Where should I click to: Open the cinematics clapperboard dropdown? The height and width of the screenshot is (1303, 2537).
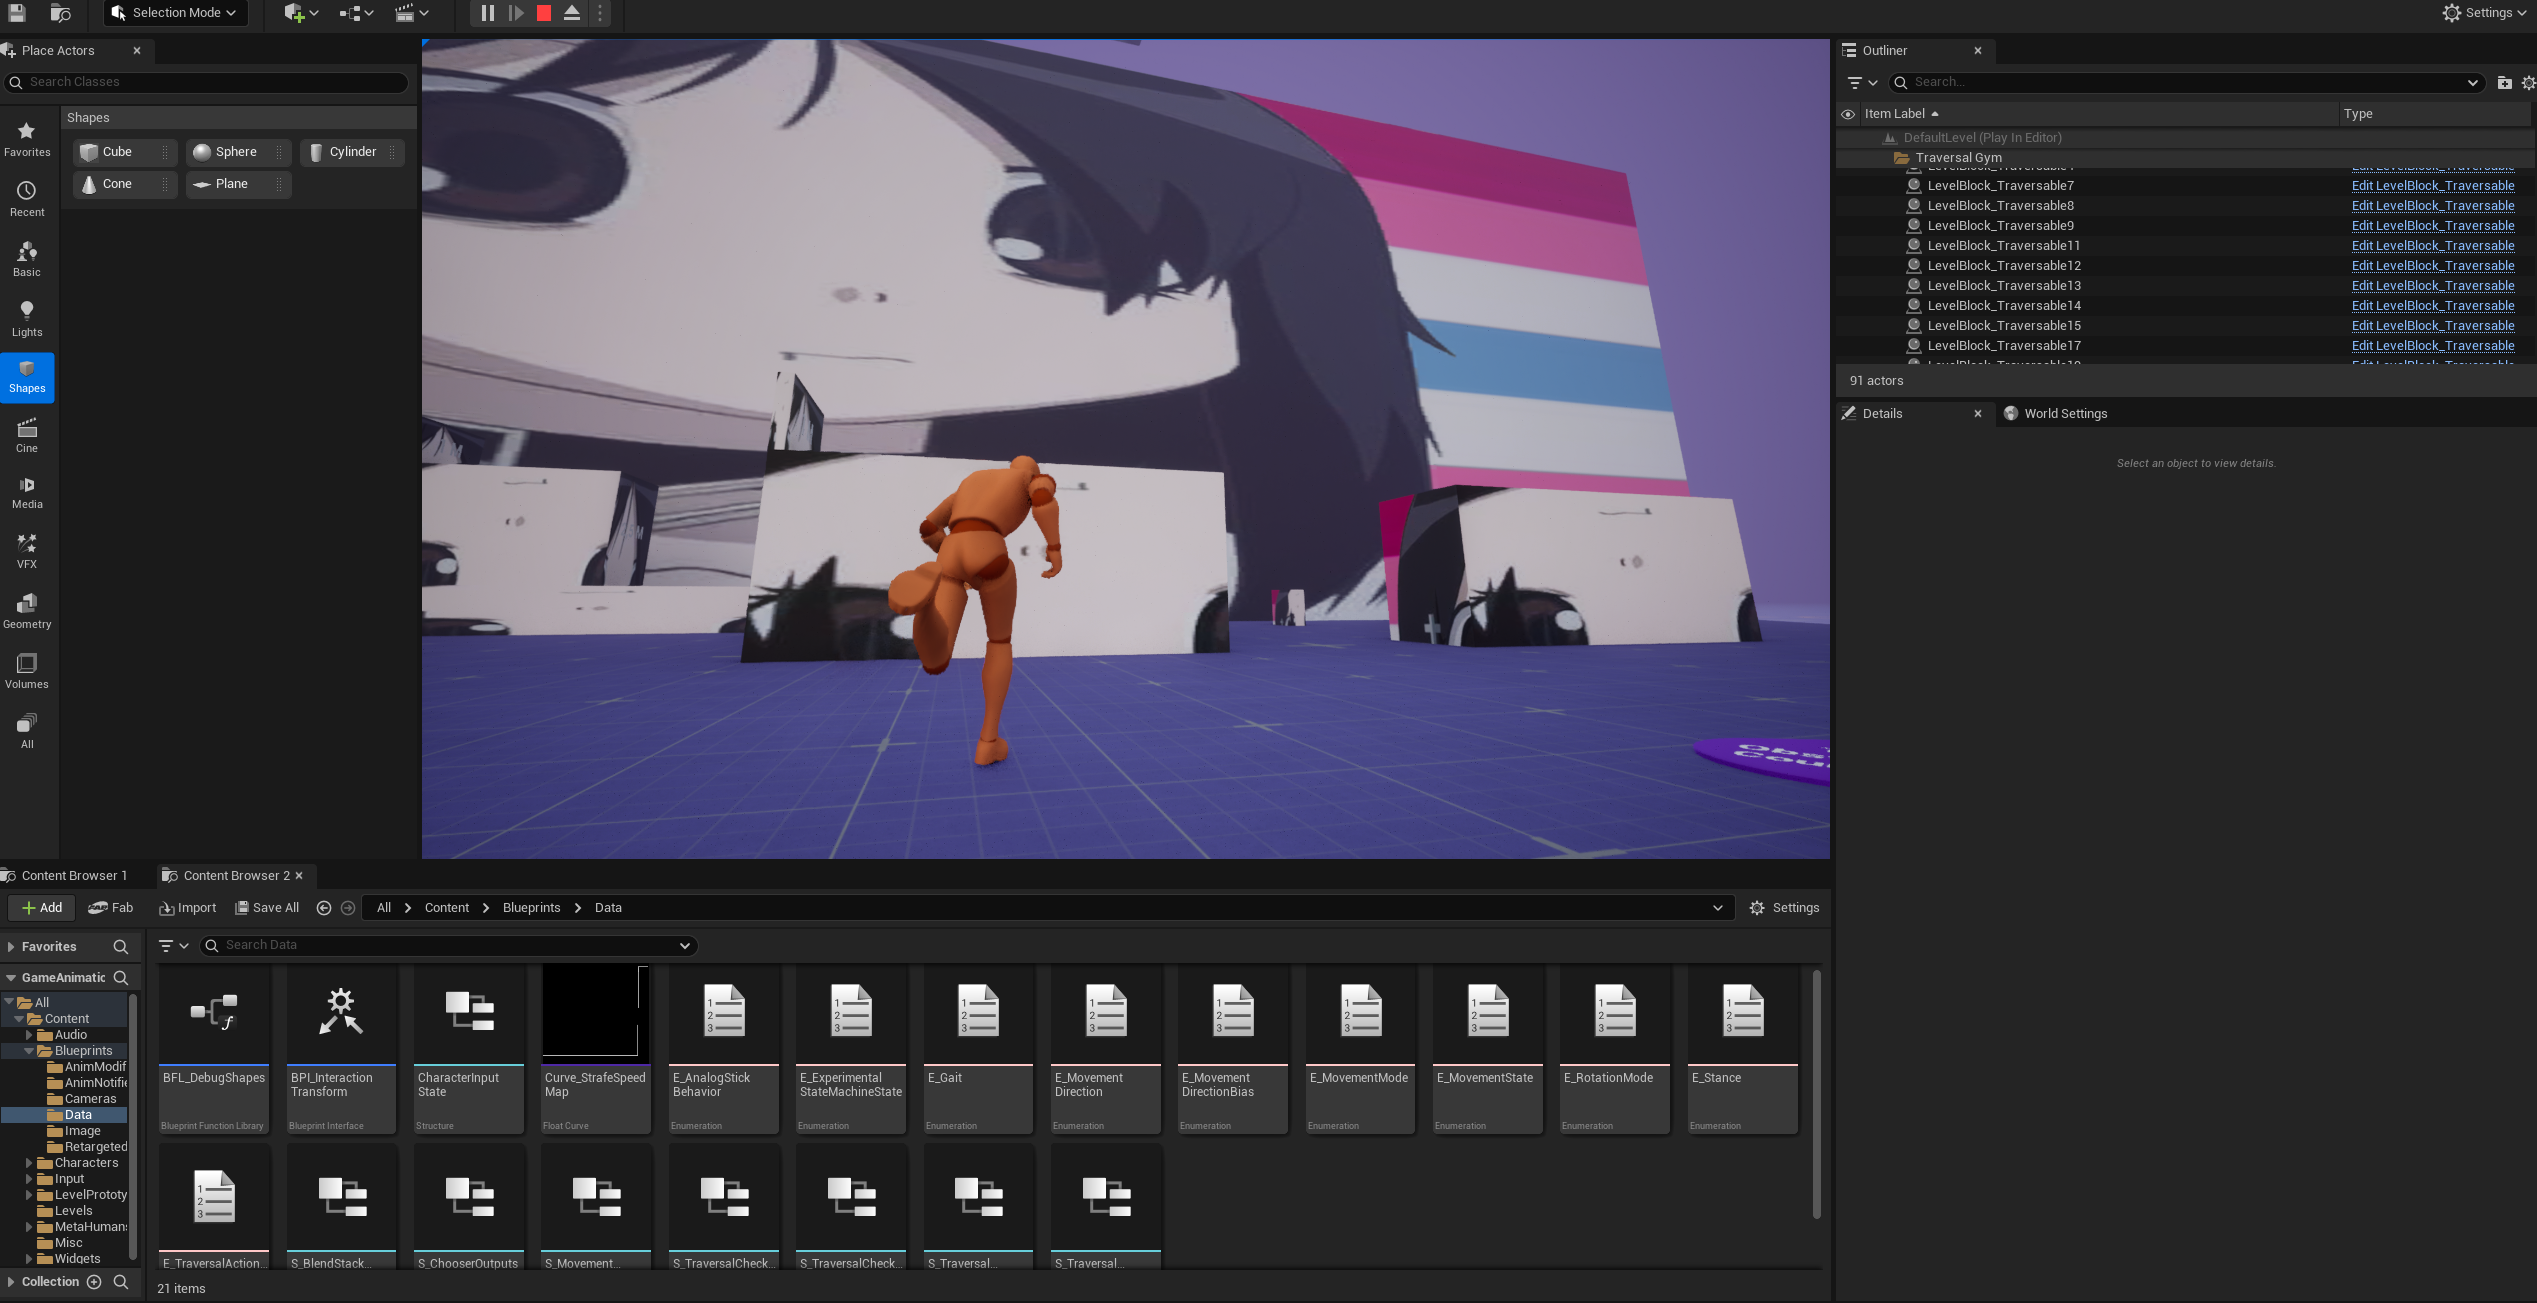click(411, 13)
